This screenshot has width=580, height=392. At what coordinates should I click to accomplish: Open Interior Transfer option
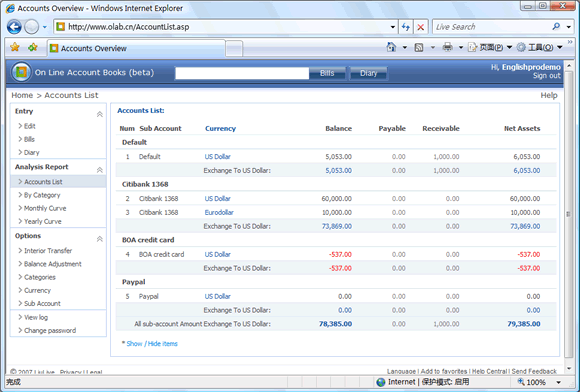click(x=48, y=251)
